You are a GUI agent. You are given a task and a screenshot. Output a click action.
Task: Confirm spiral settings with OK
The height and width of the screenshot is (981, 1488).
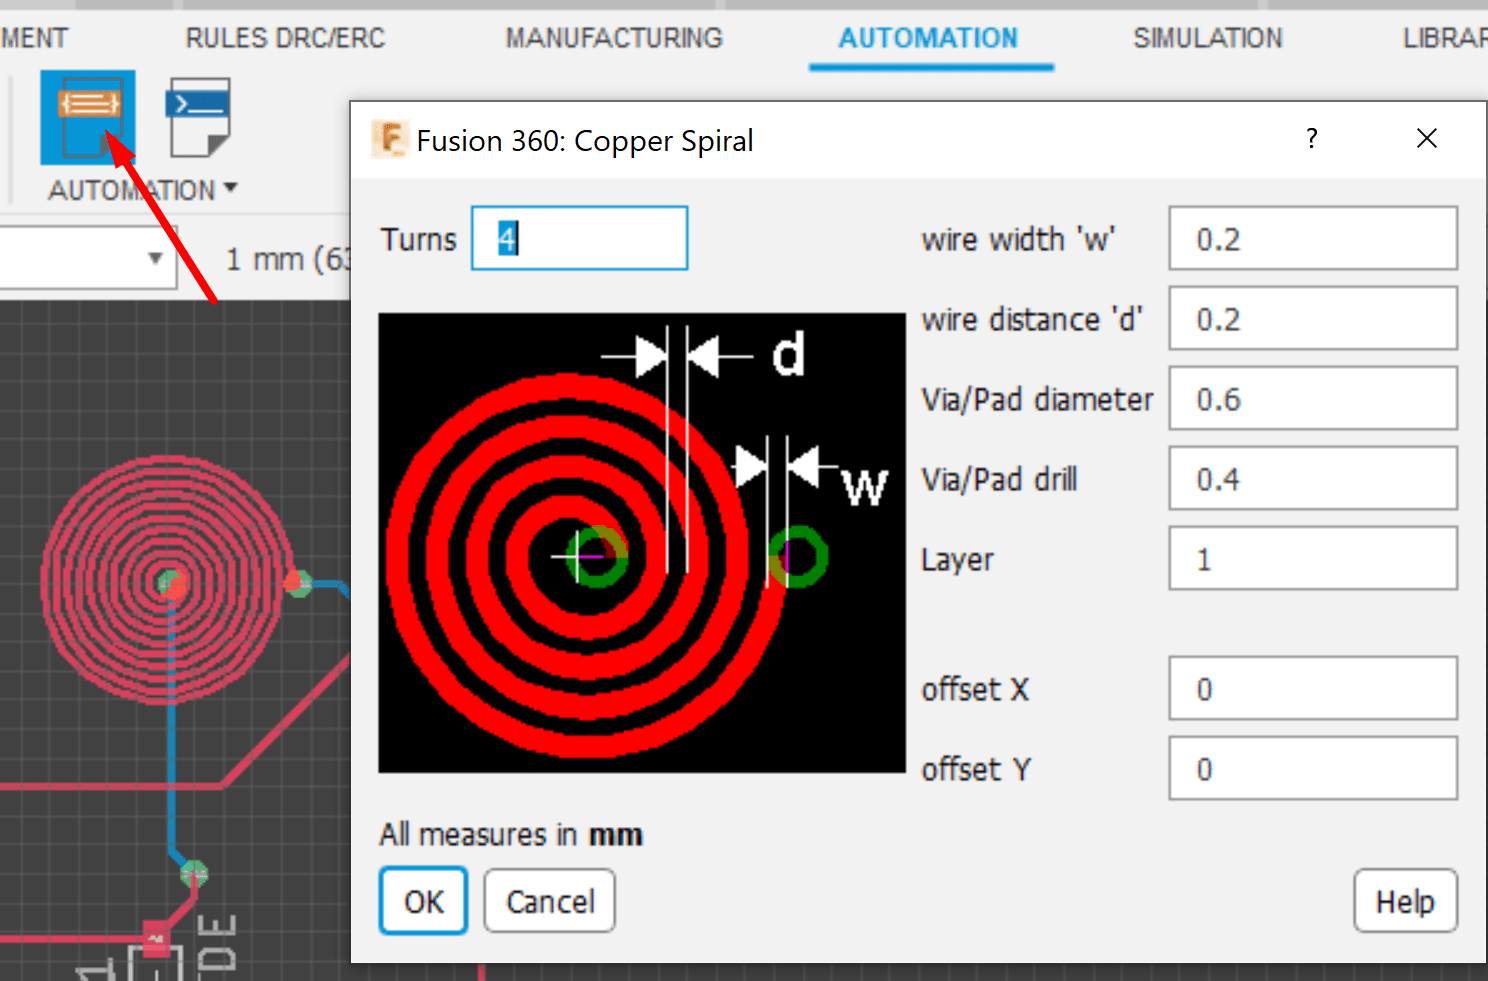(423, 900)
